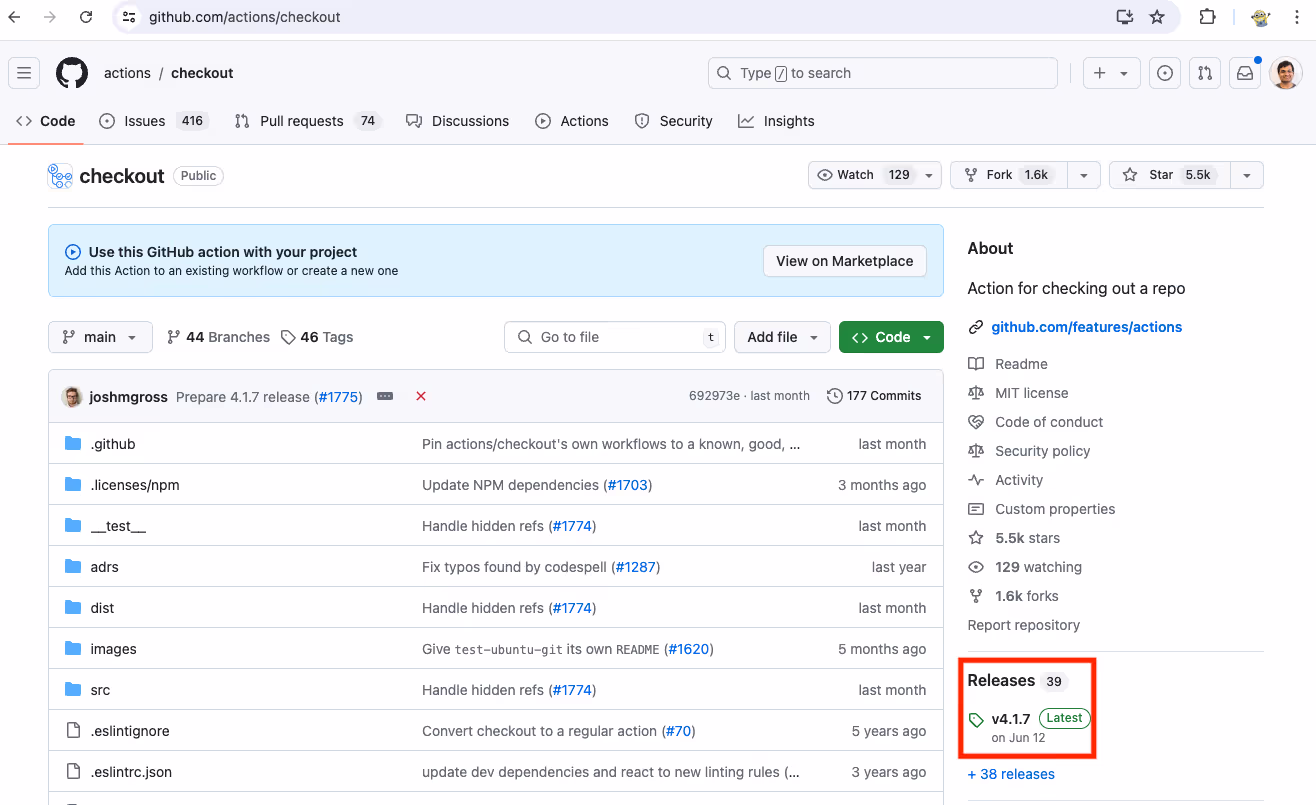Switch to the Discussions tab

458,121
